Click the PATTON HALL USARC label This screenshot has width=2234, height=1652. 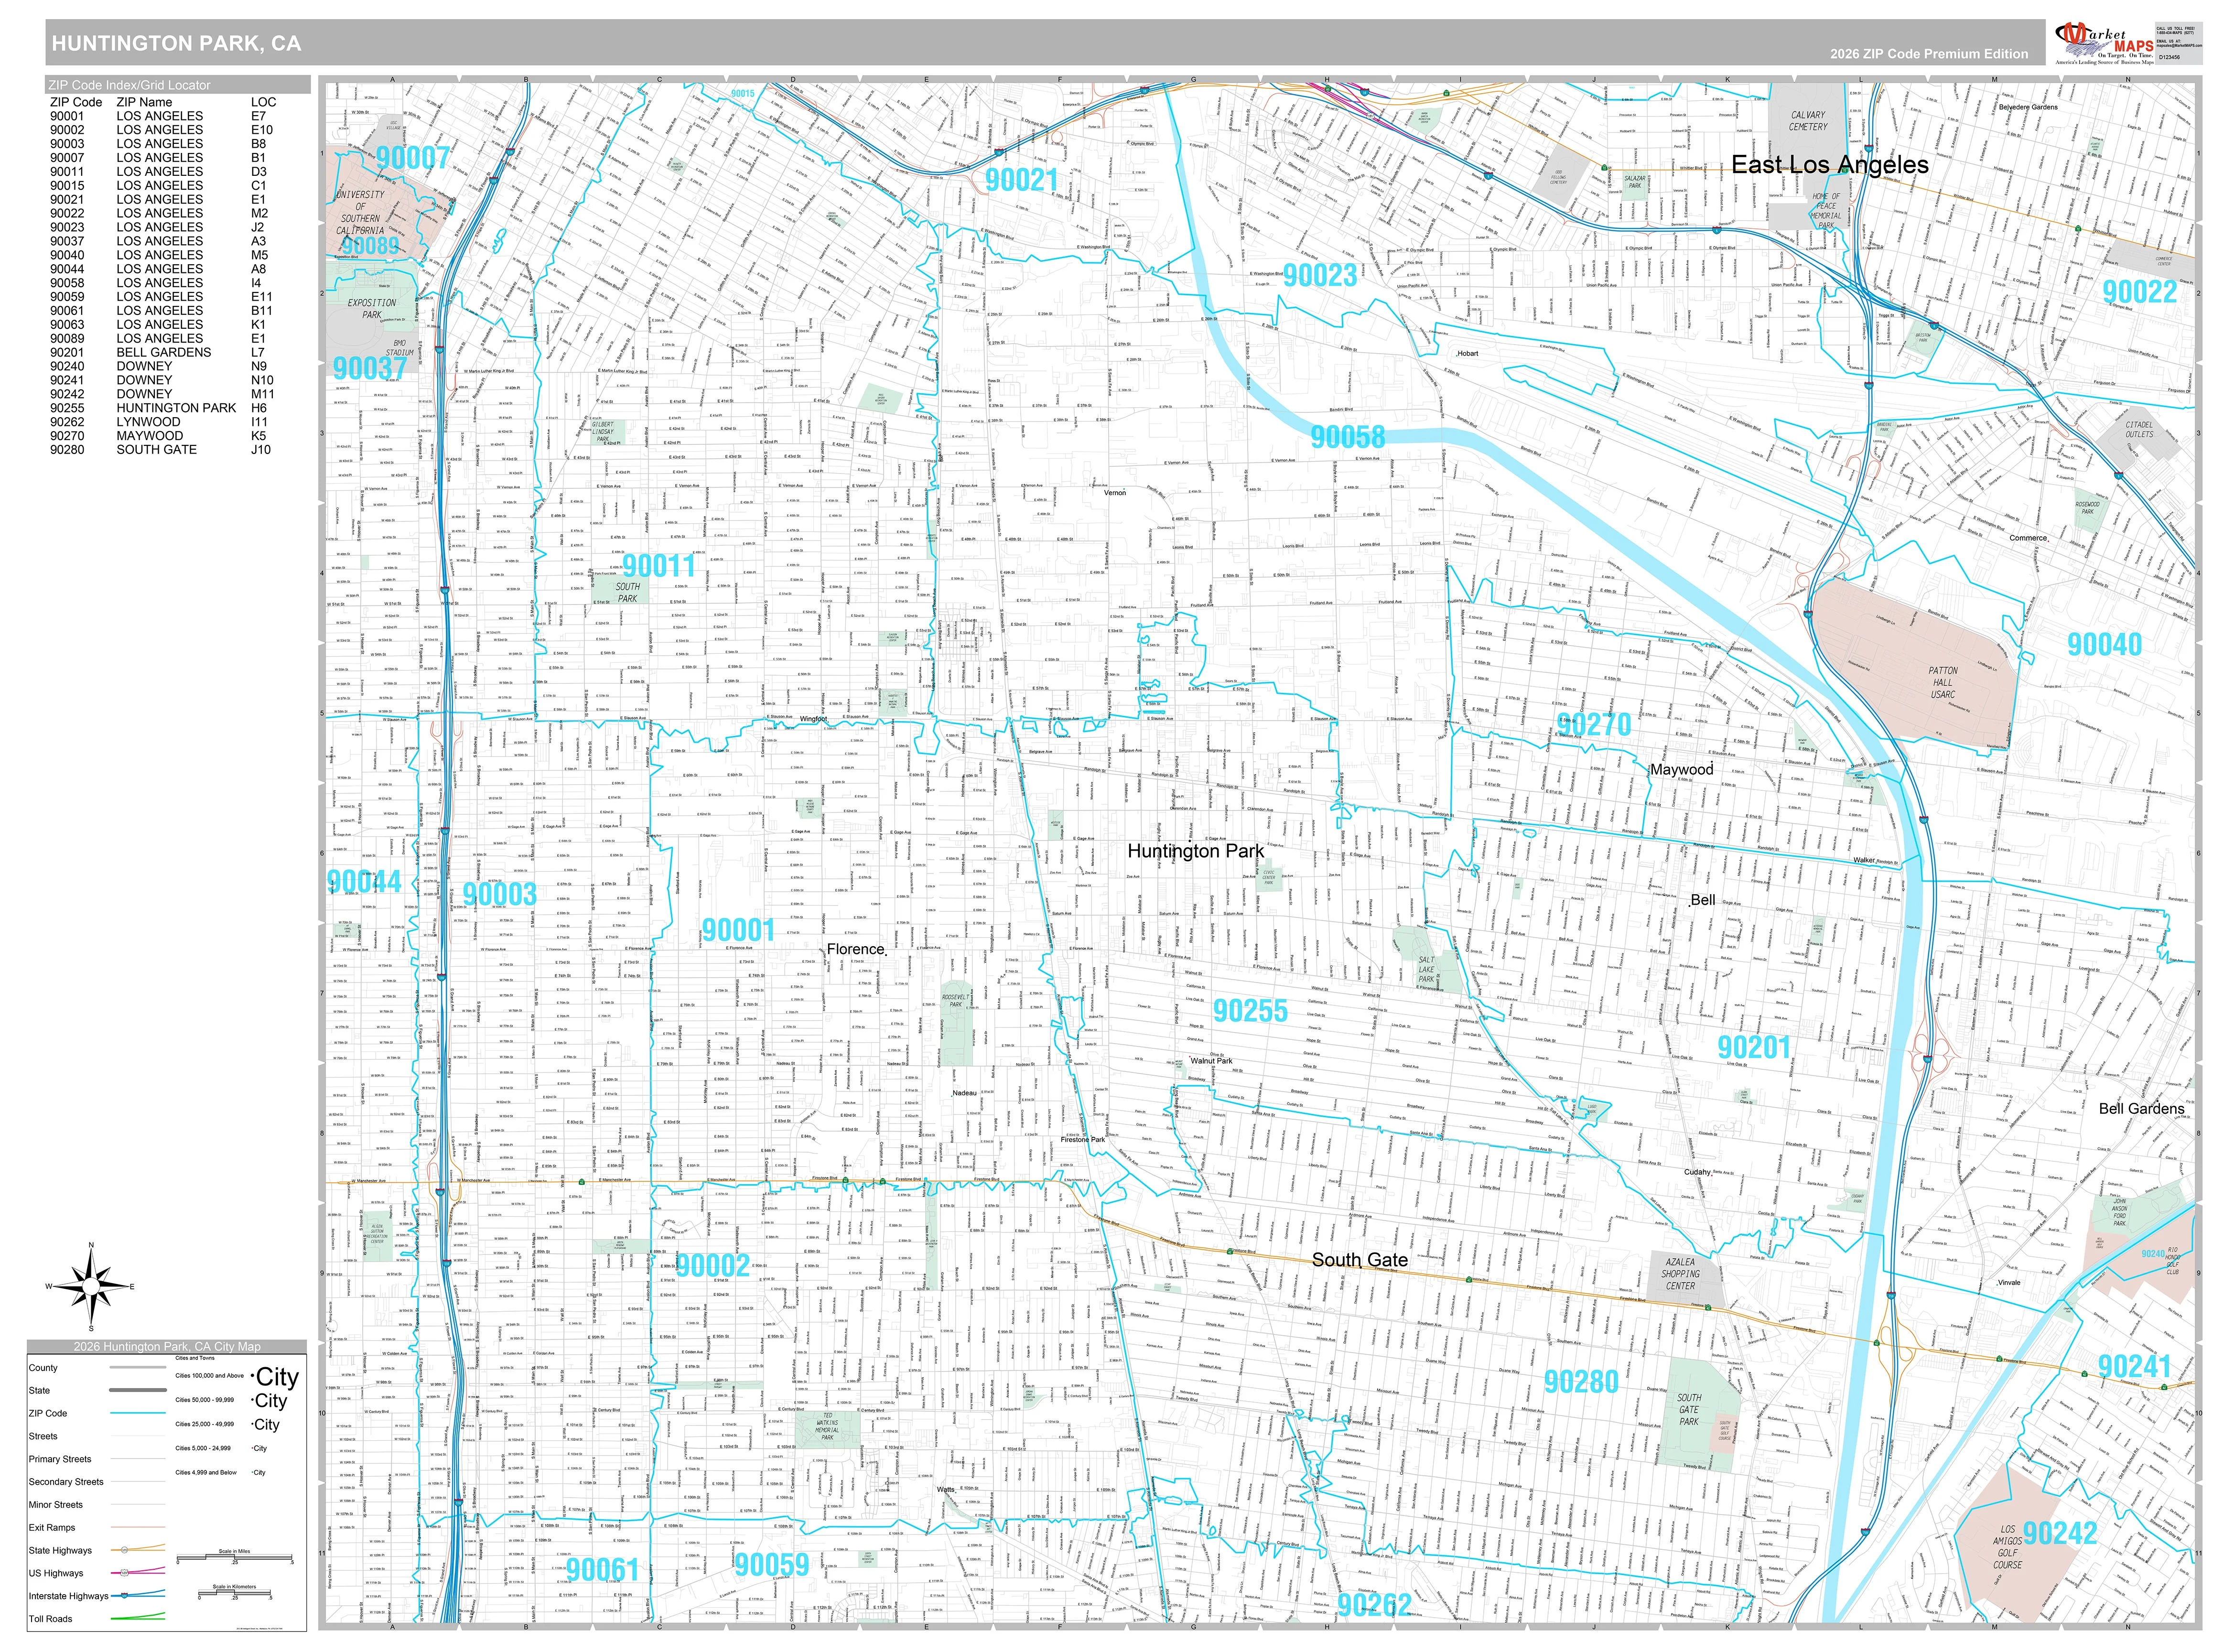pos(1943,683)
